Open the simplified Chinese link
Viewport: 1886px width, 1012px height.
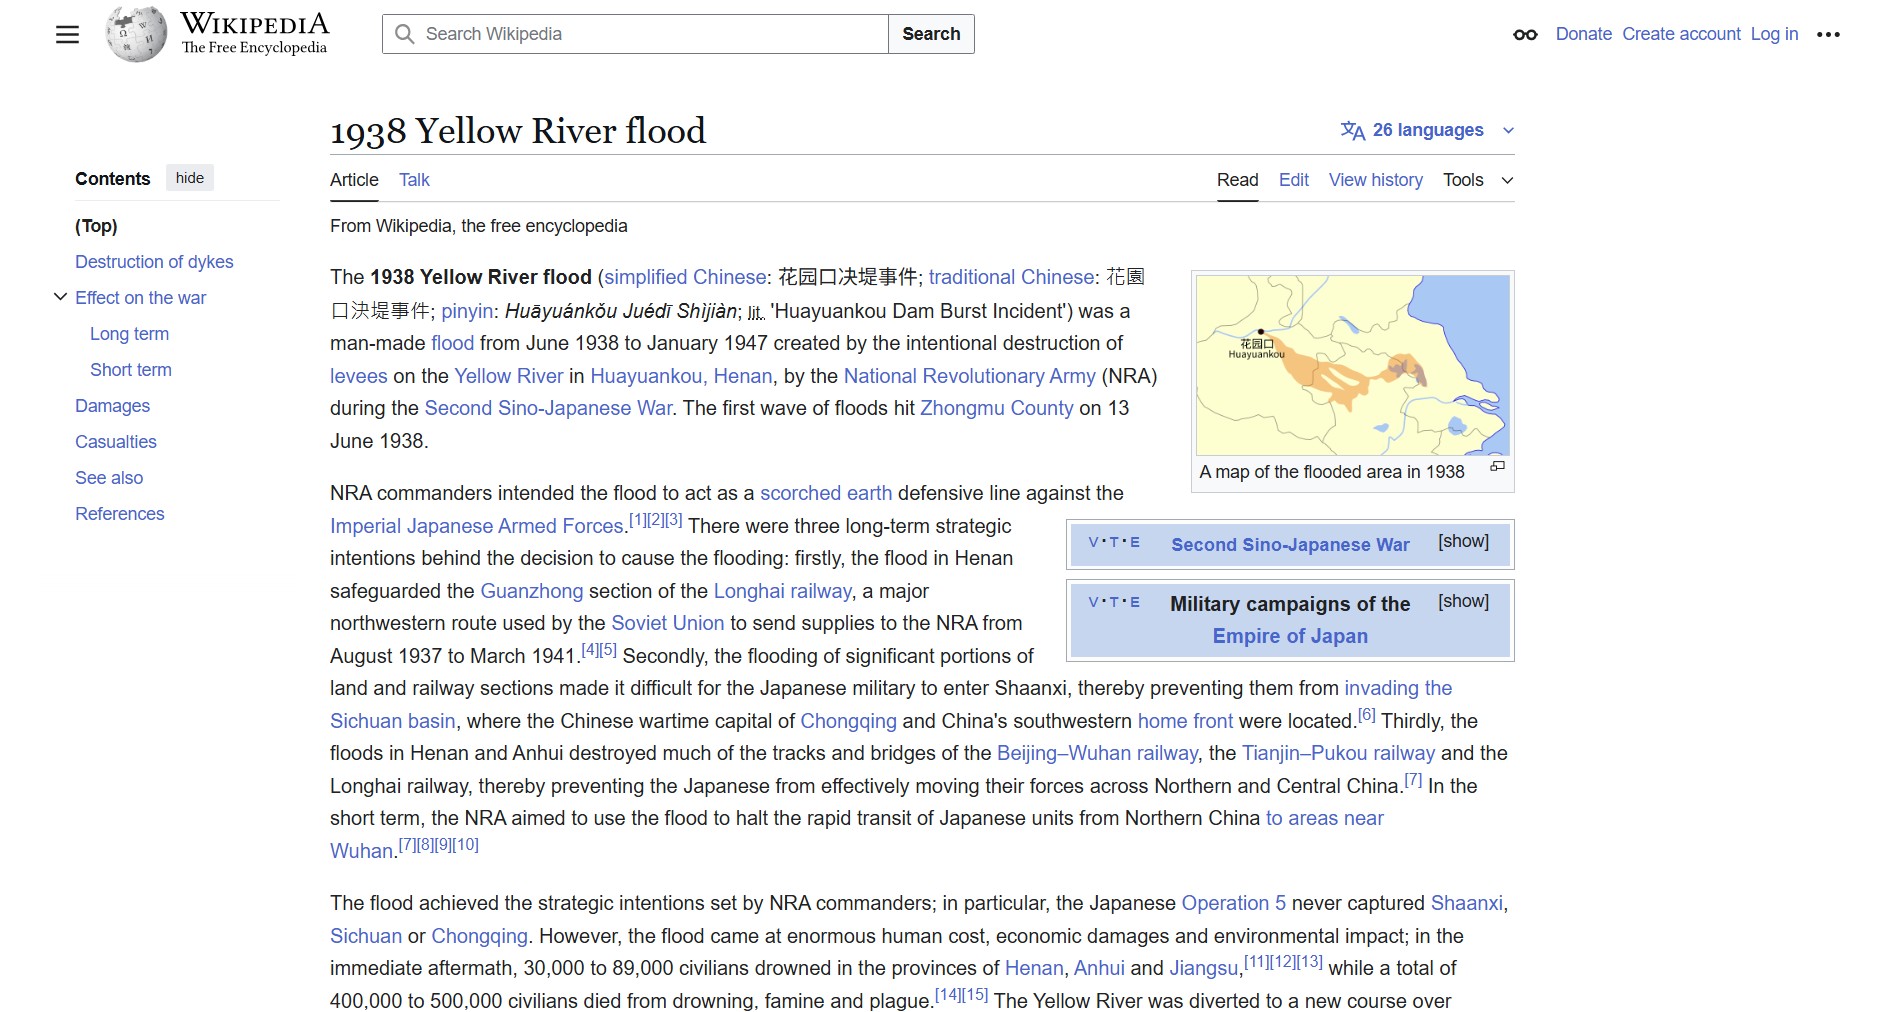pyautogui.click(x=685, y=277)
